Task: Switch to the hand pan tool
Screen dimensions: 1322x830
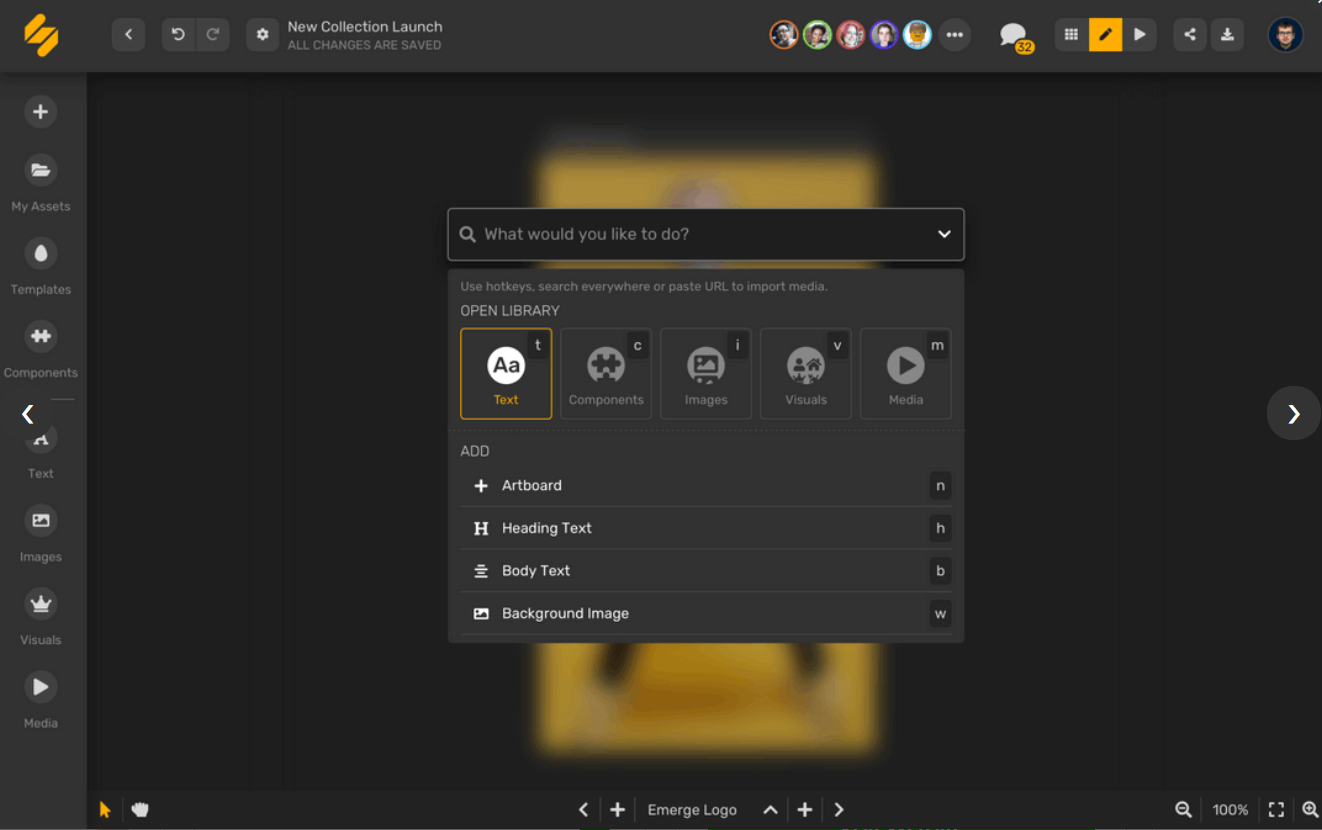Action: pyautogui.click(x=140, y=808)
